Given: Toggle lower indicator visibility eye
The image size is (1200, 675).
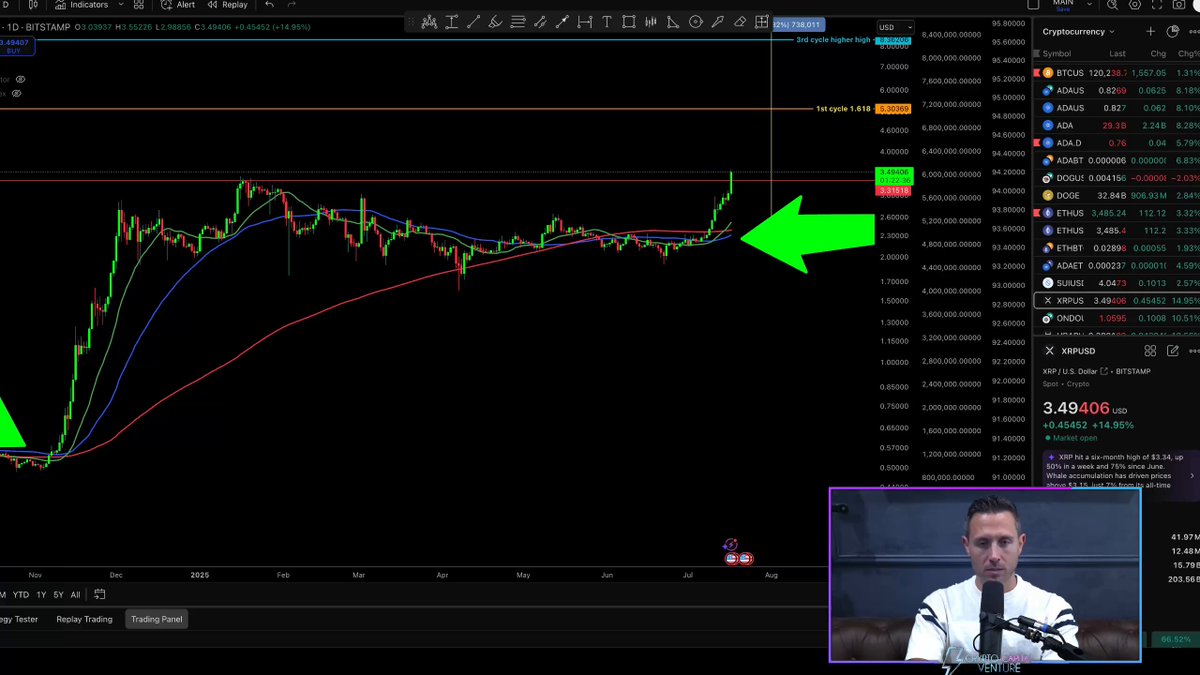Looking at the screenshot, I should pyautogui.click(x=16, y=93).
